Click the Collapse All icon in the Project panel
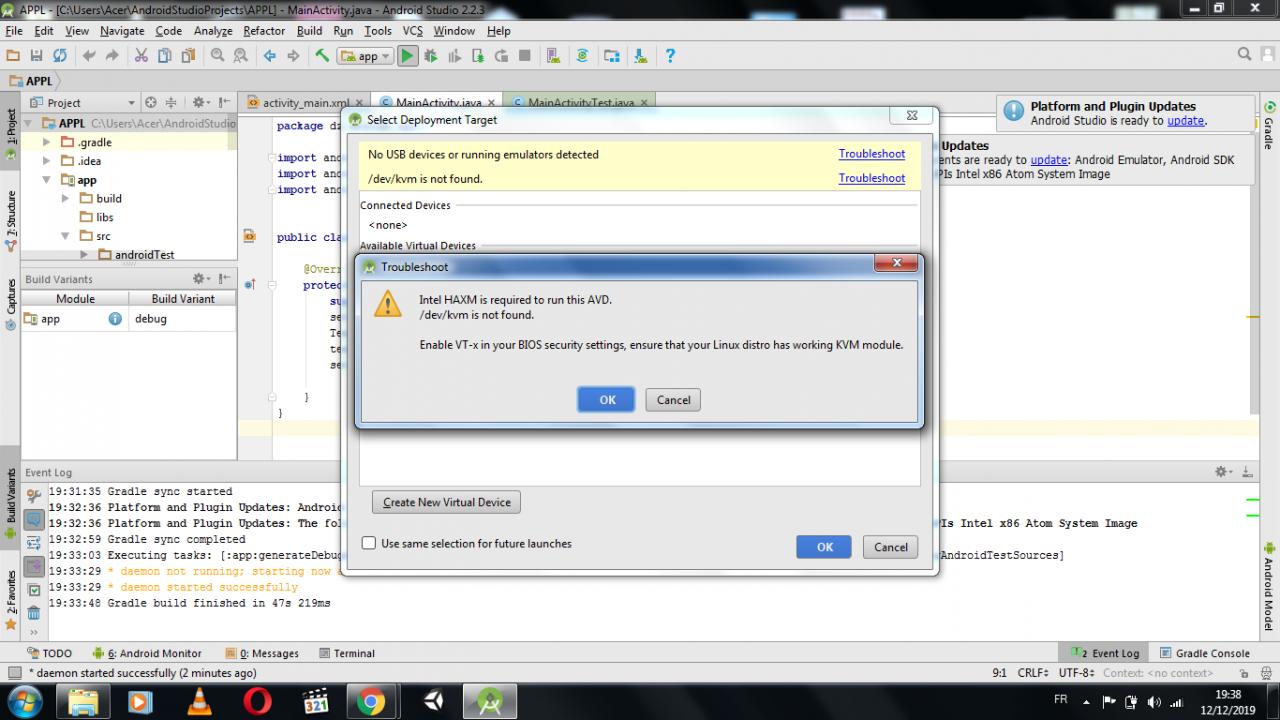Image resolution: width=1280 pixels, height=720 pixels. [x=172, y=102]
